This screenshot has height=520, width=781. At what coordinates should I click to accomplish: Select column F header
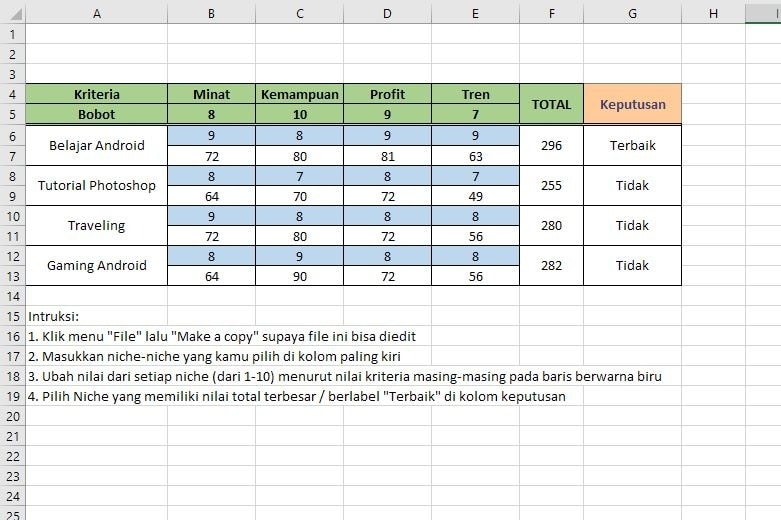click(551, 13)
